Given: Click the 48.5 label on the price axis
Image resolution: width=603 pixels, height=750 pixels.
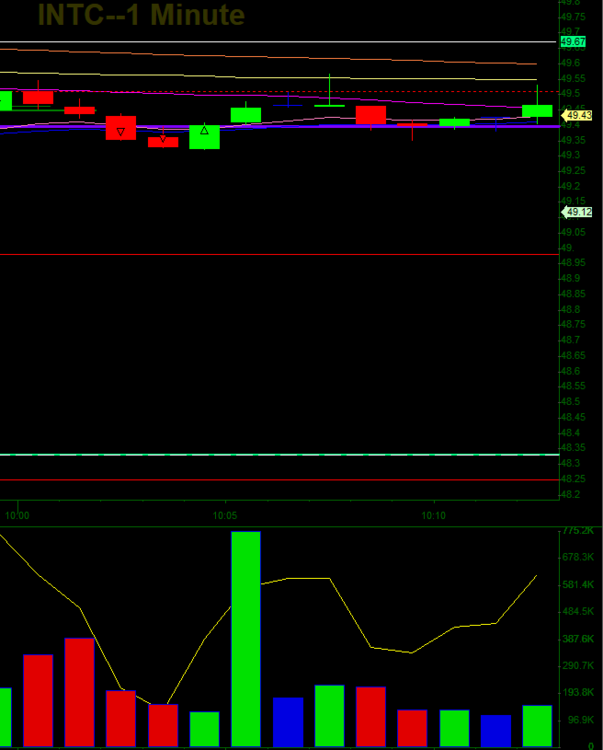Looking at the screenshot, I should pos(573,401).
